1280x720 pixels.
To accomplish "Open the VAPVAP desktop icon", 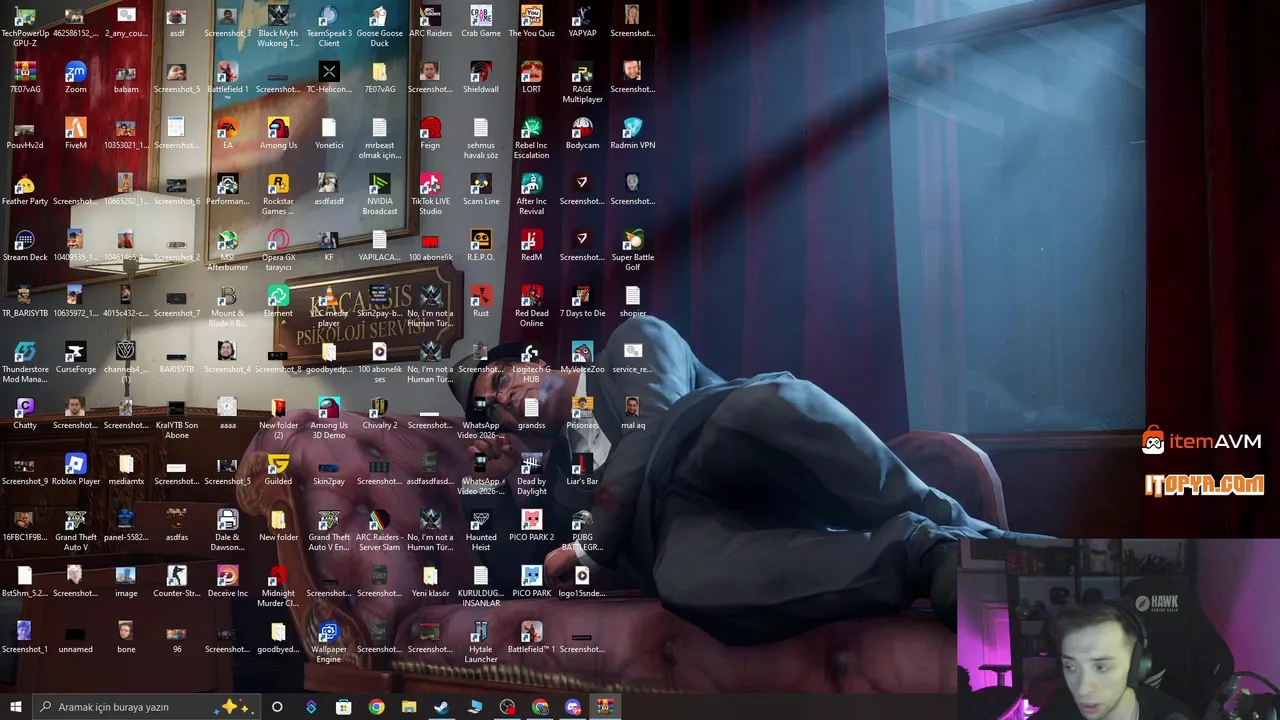I will point(582,21).
